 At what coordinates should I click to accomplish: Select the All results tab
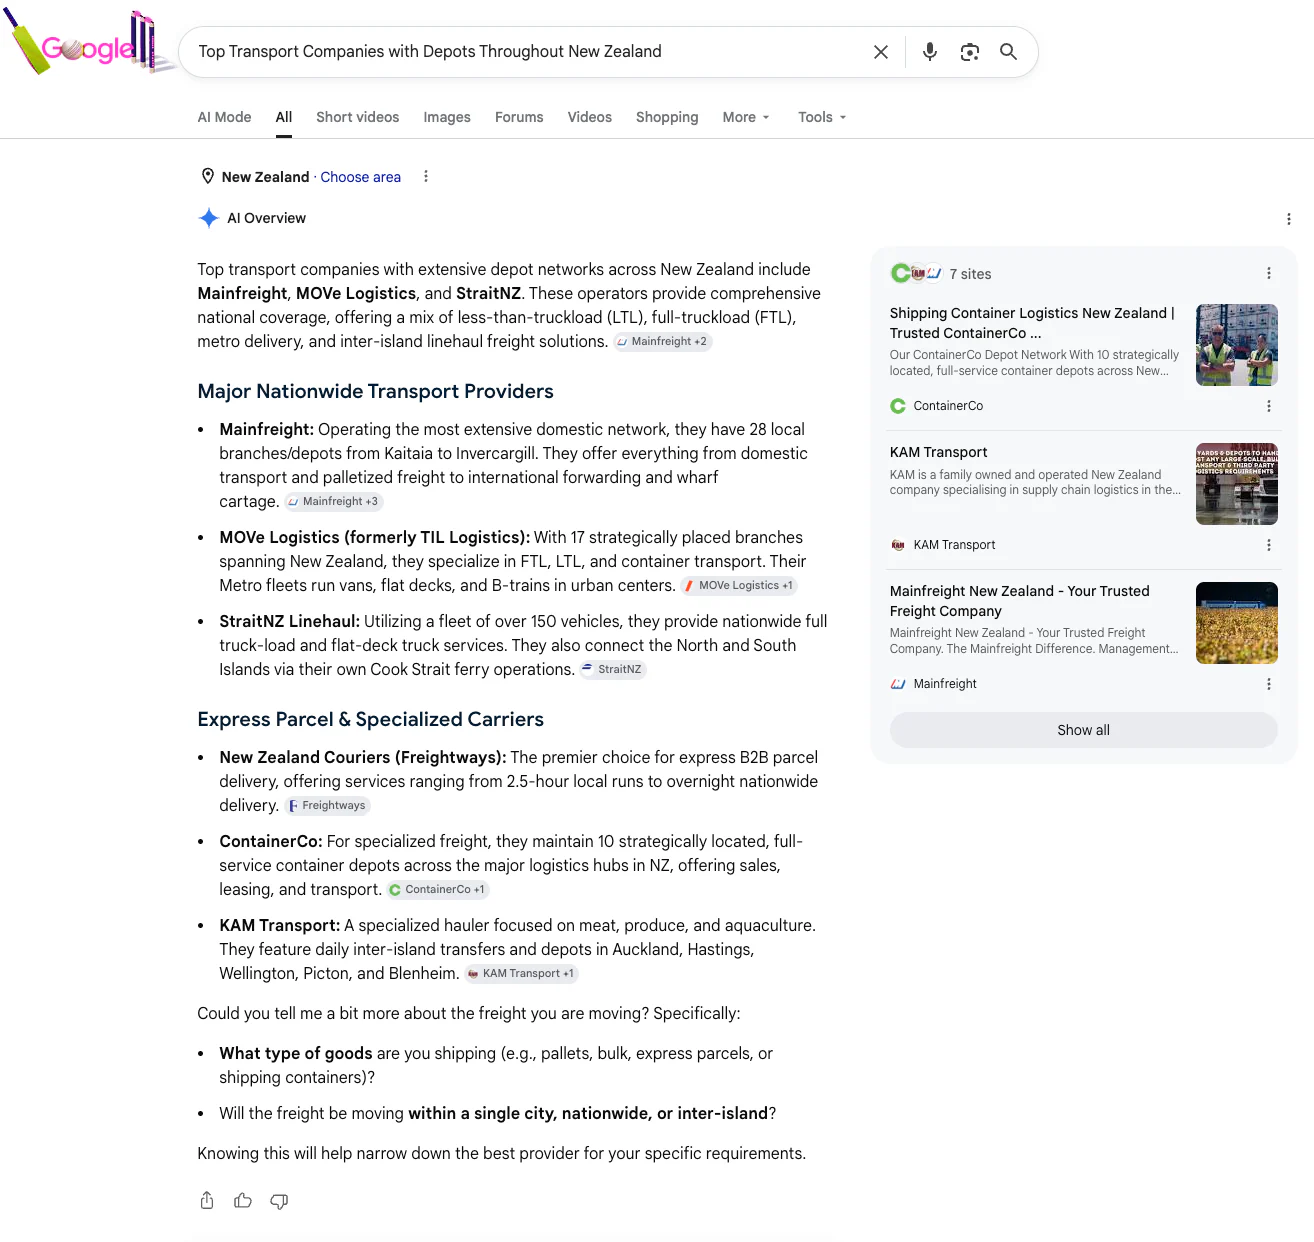(x=284, y=117)
